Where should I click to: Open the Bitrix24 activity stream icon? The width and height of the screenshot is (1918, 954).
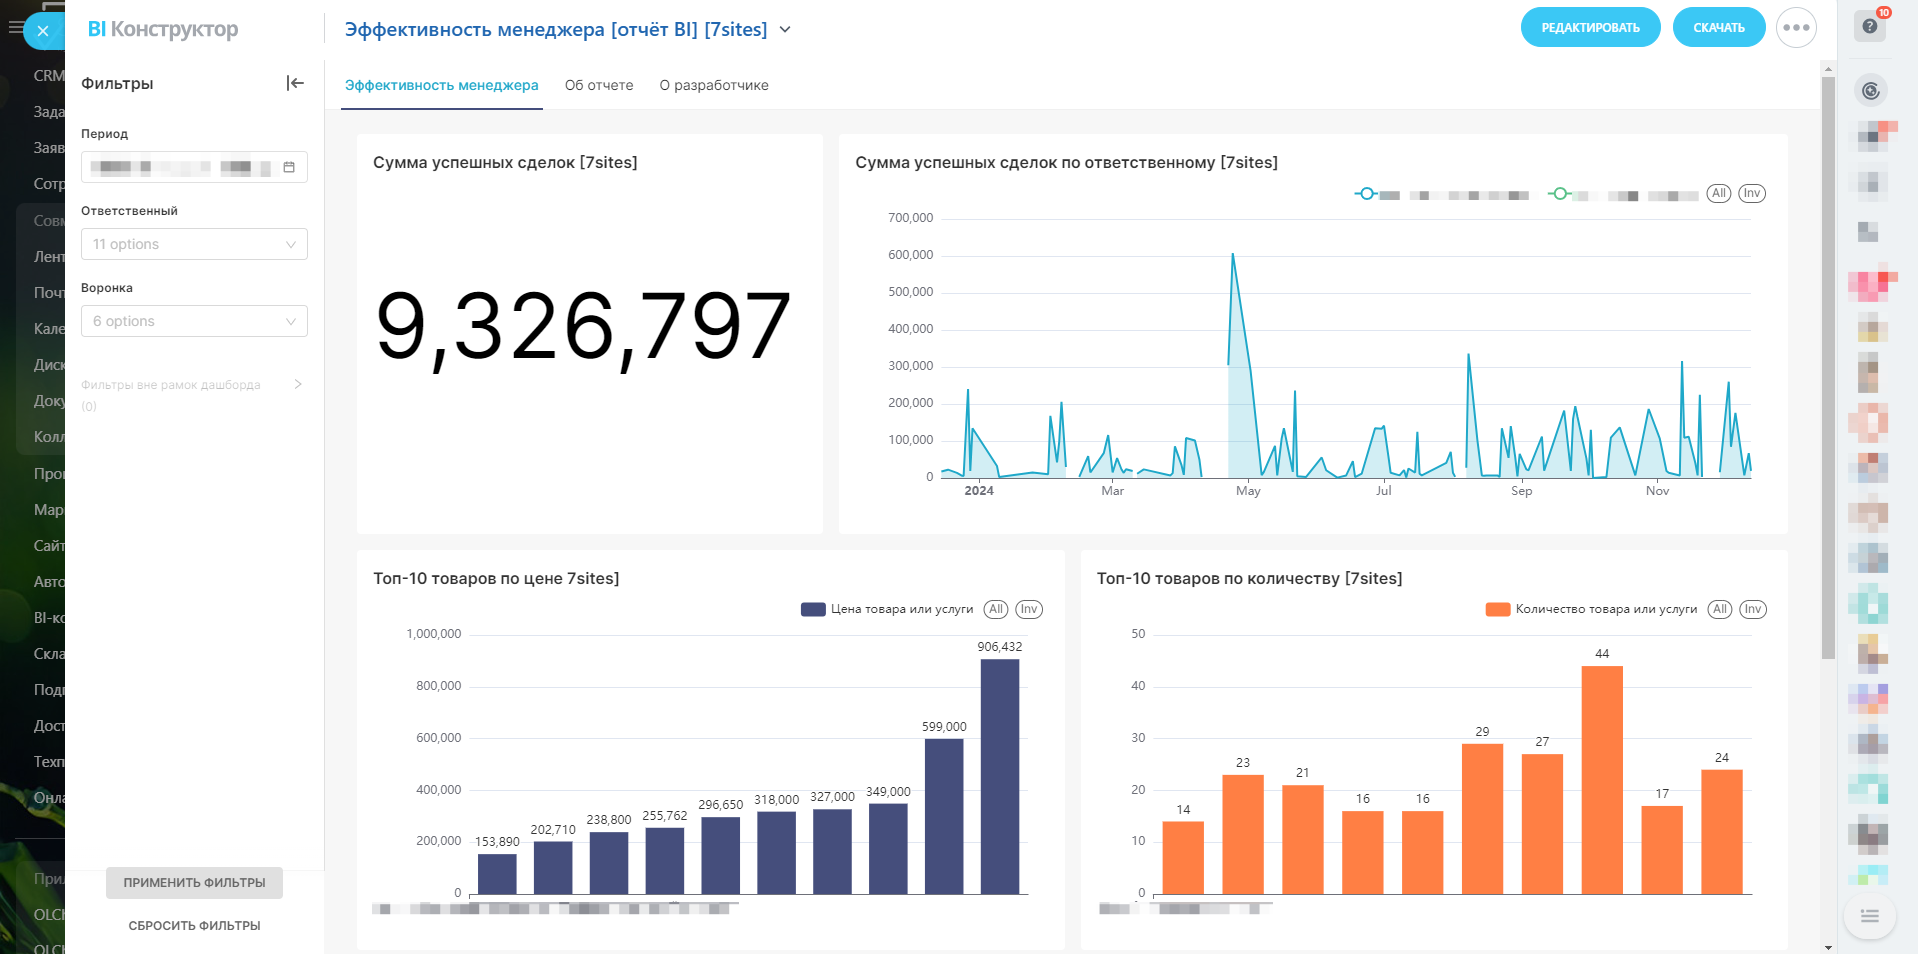pos(1870,91)
